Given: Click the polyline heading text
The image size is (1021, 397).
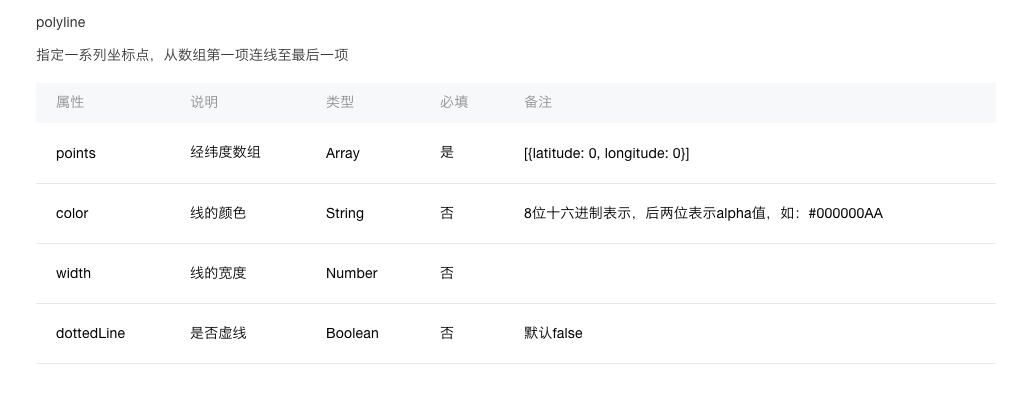Looking at the screenshot, I should (61, 23).
